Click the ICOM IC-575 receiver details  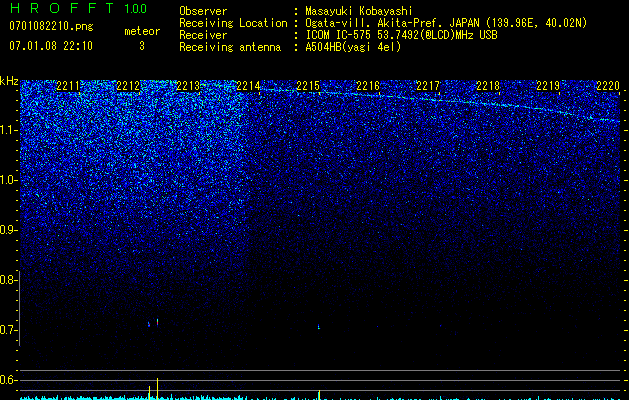point(401,35)
